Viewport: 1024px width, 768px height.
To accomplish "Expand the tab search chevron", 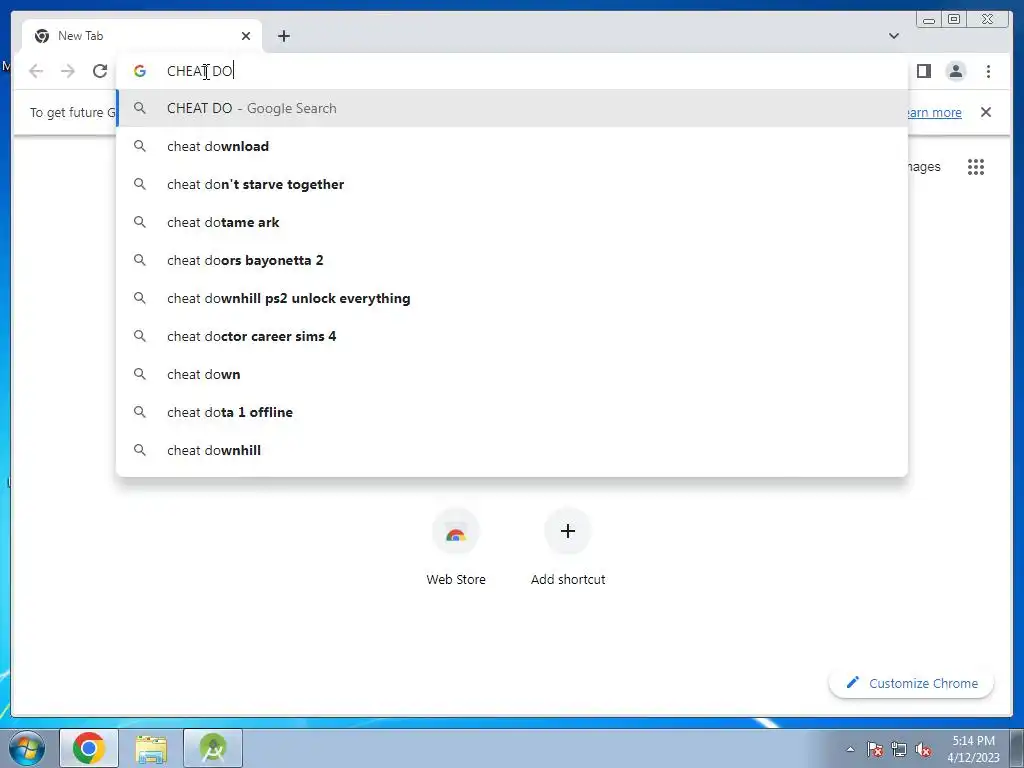I will click(893, 36).
